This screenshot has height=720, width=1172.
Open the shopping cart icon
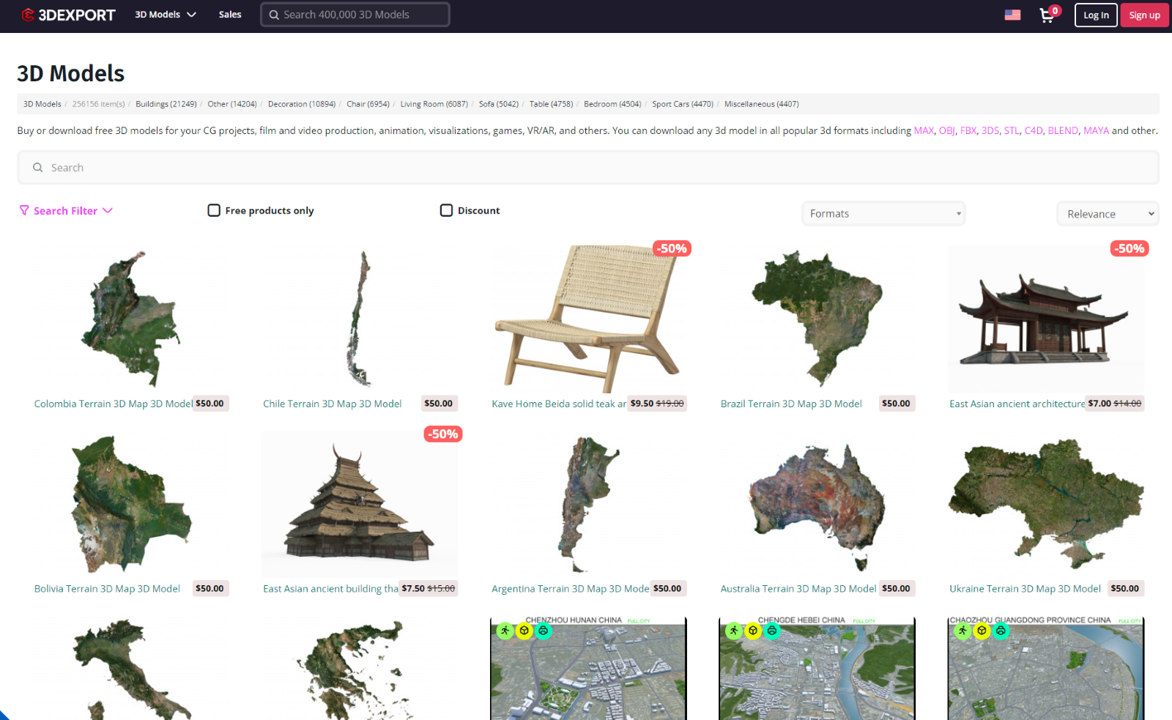pyautogui.click(x=1048, y=15)
